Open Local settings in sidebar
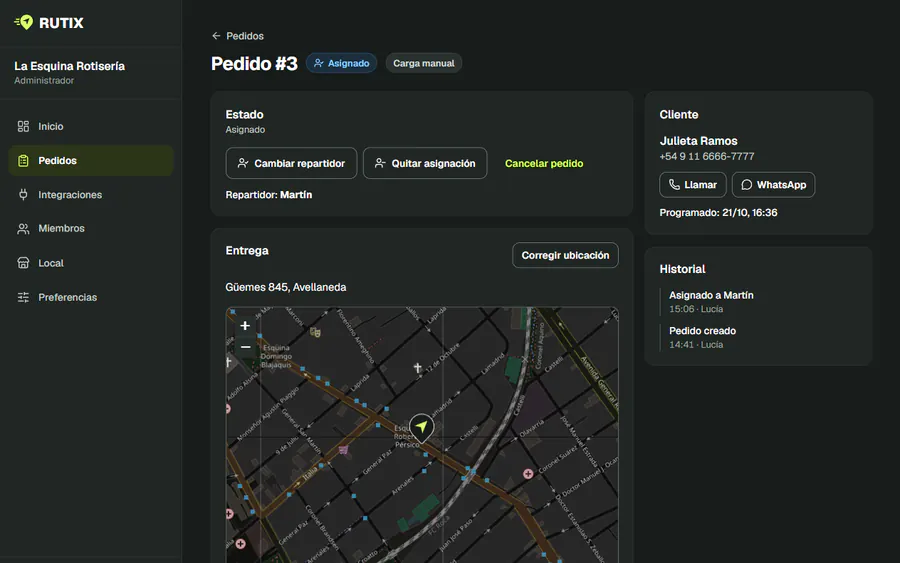Screen dimensions: 900x563 click(91, 263)
